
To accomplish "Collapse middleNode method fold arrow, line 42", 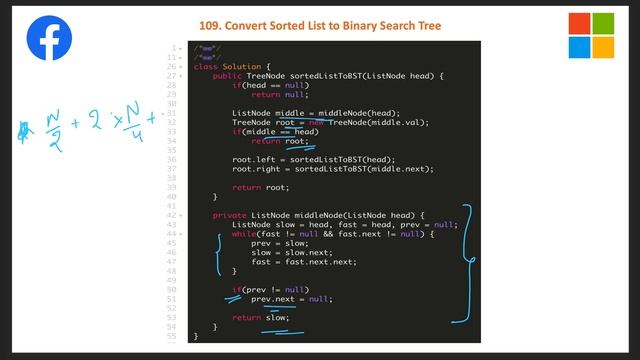I will tap(181, 216).
